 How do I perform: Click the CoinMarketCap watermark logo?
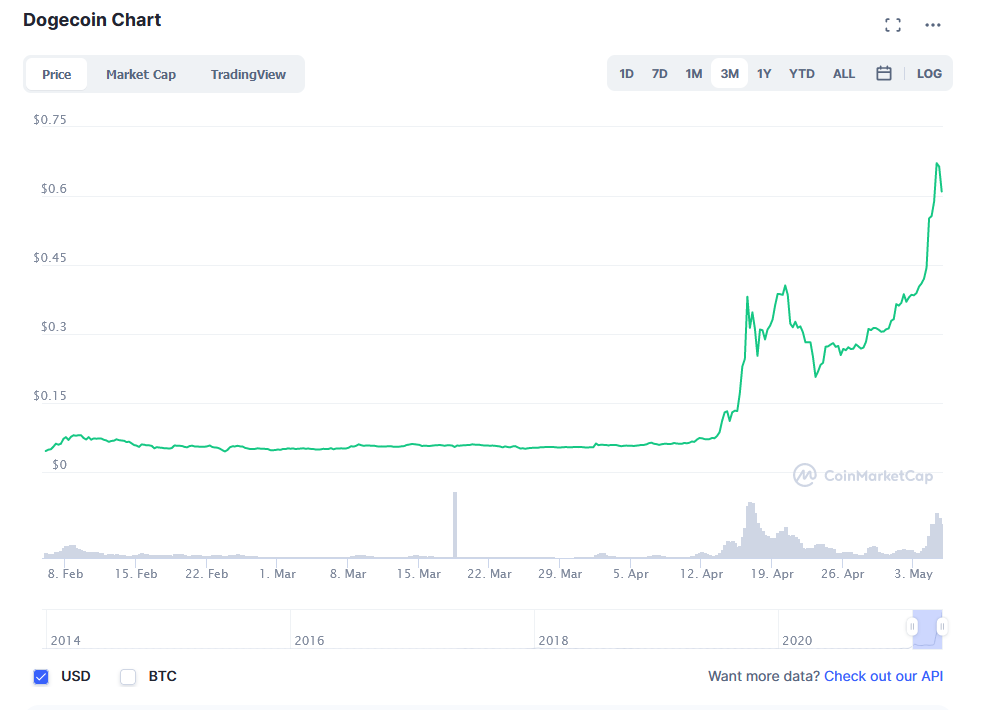point(863,475)
